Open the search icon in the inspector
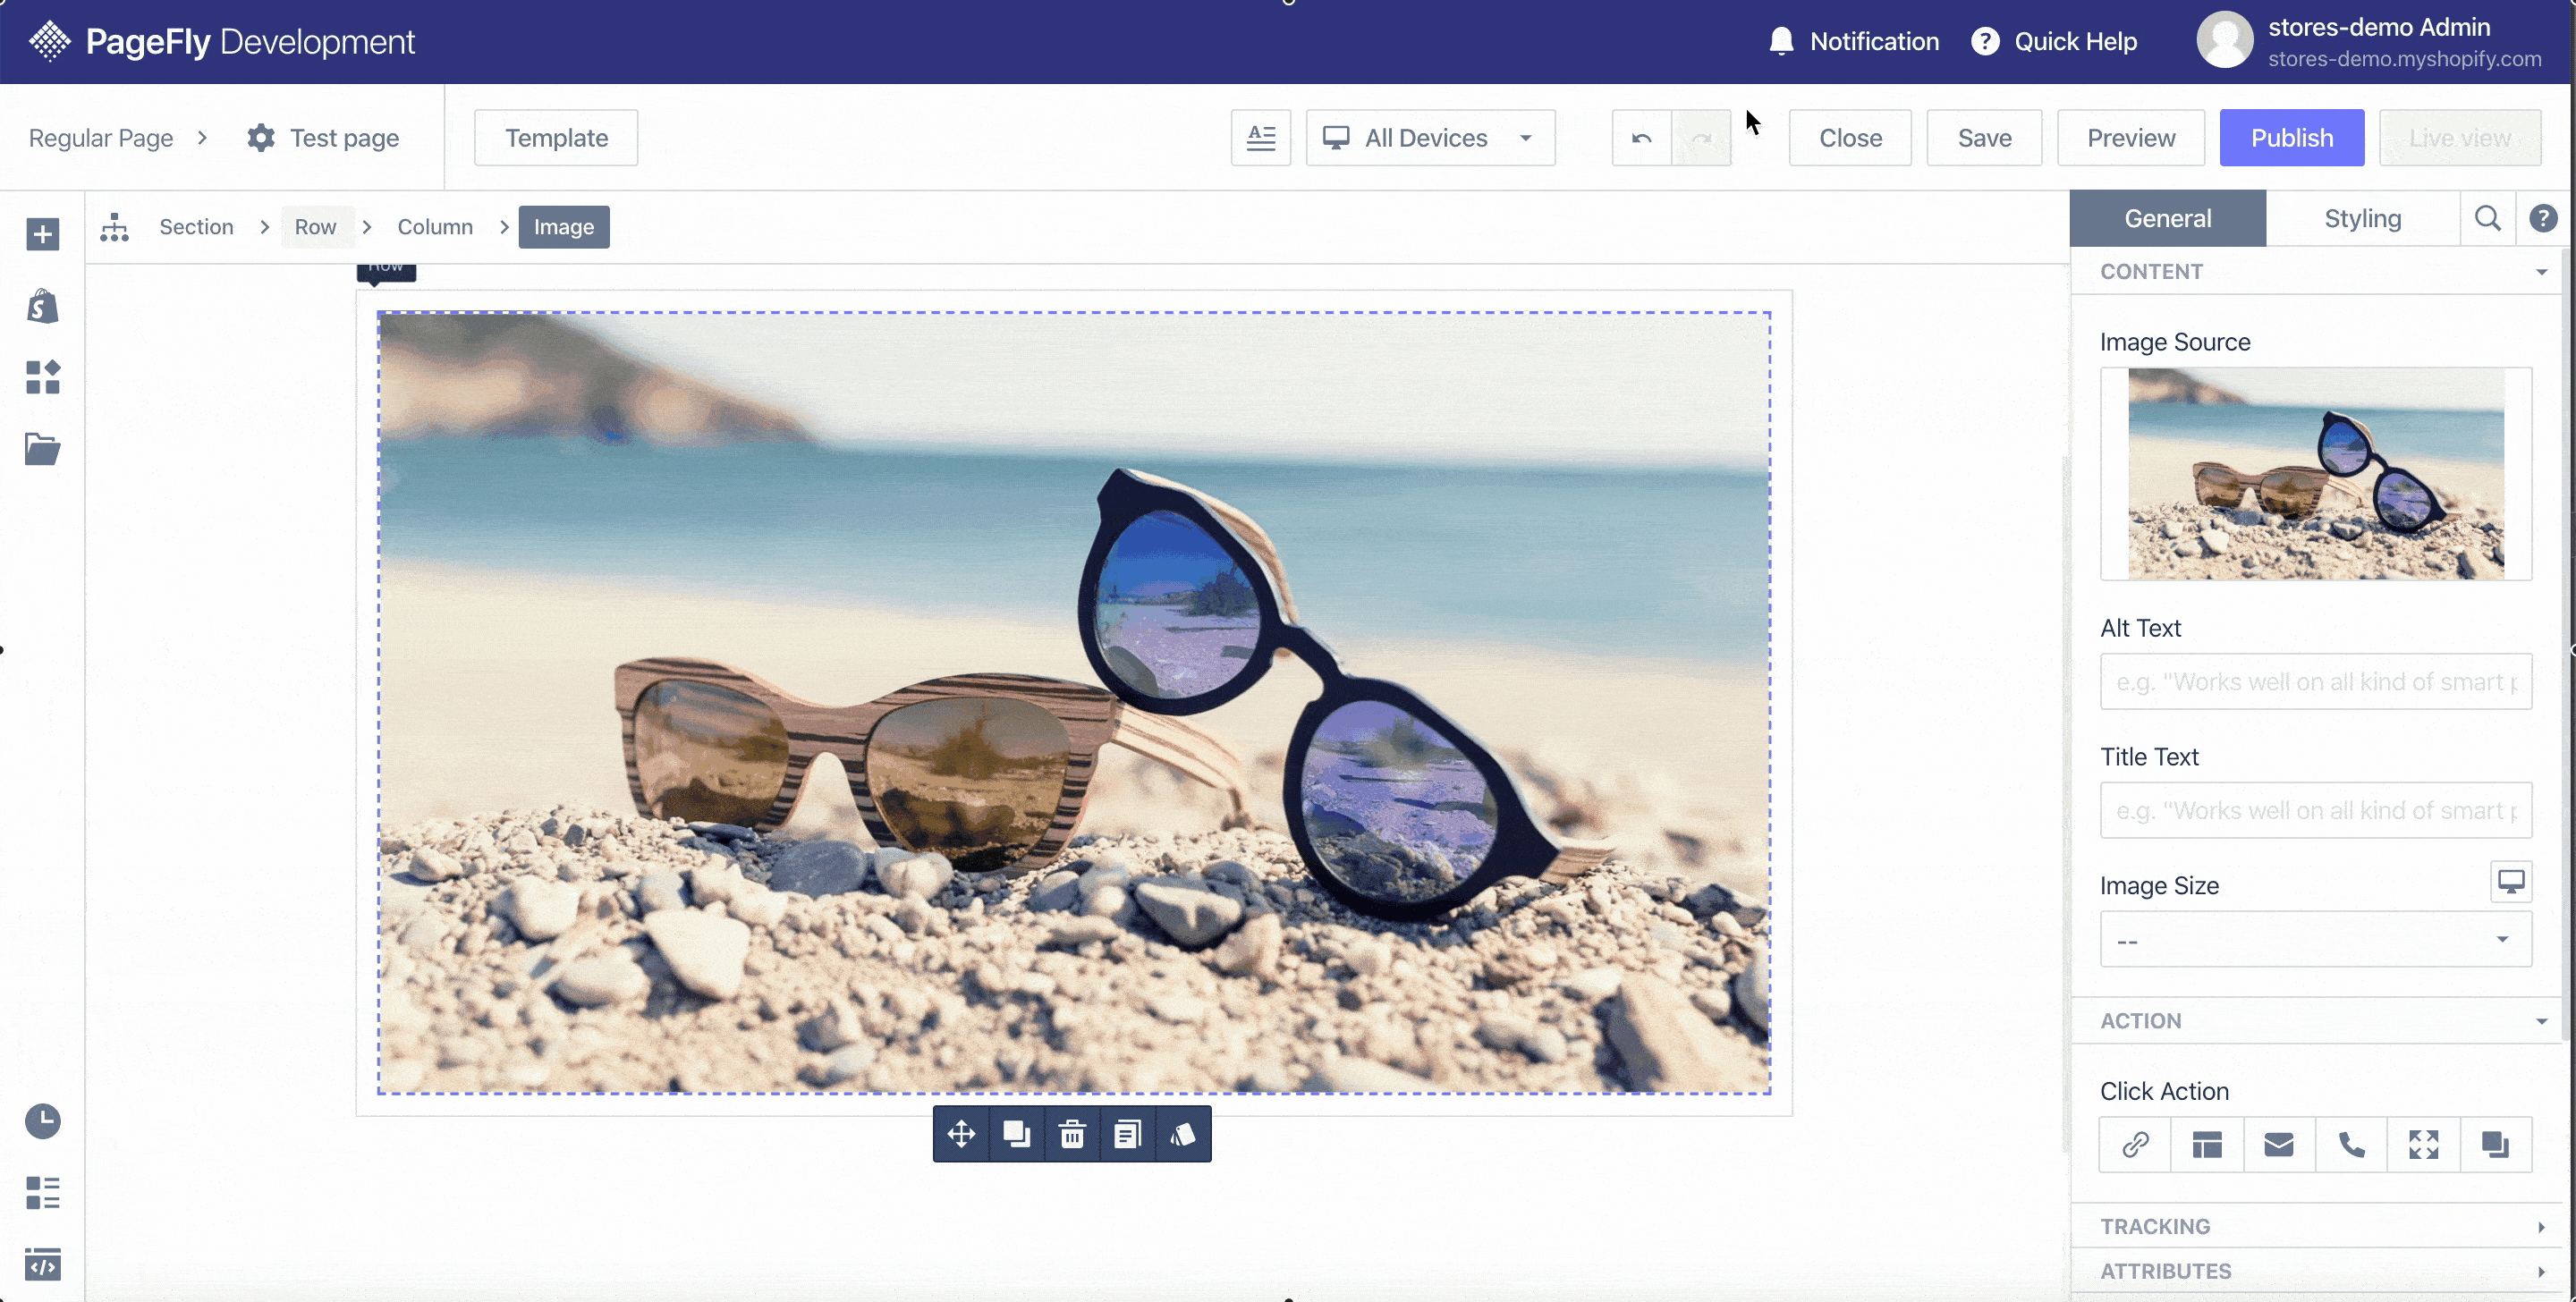2576x1302 pixels. (x=2488, y=218)
